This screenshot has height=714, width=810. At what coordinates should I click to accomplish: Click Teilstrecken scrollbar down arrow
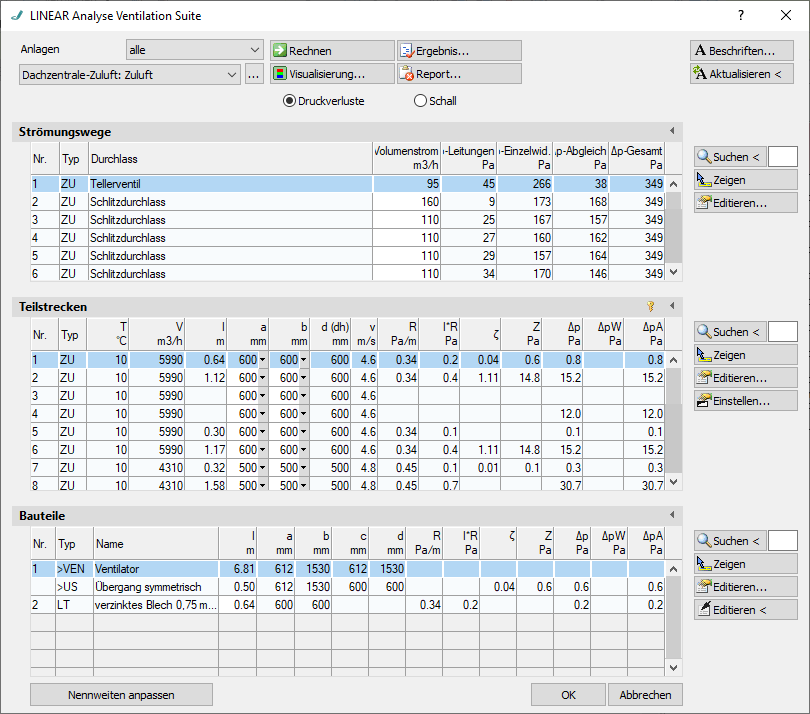point(673,482)
